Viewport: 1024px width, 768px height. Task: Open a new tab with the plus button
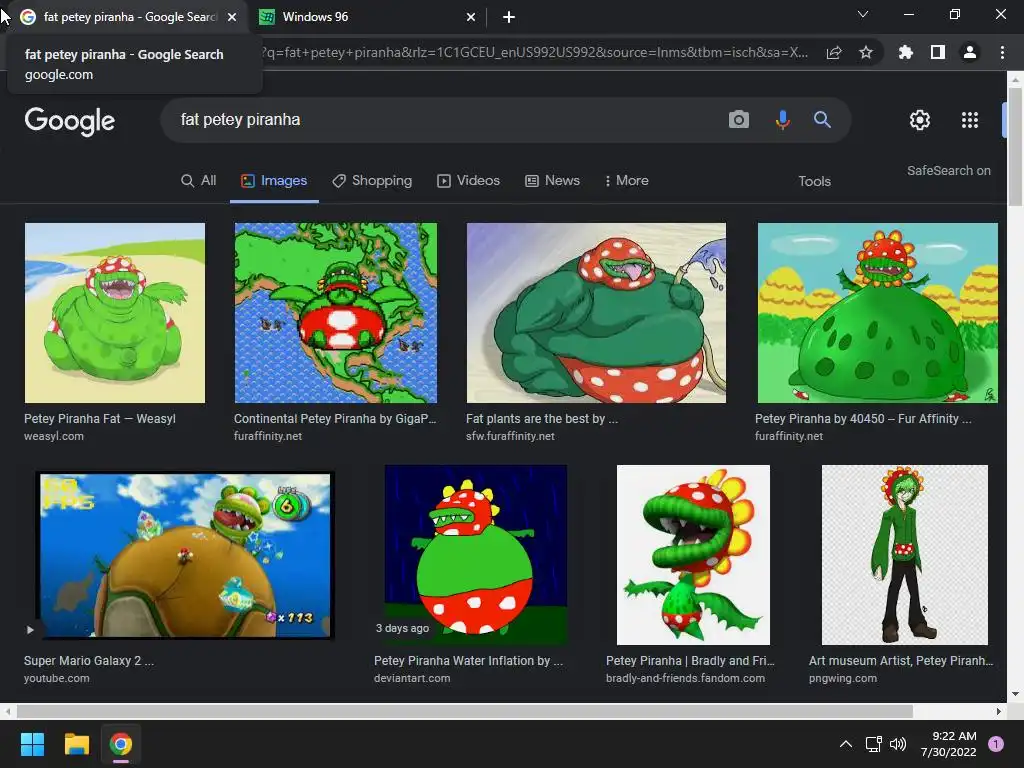(509, 17)
